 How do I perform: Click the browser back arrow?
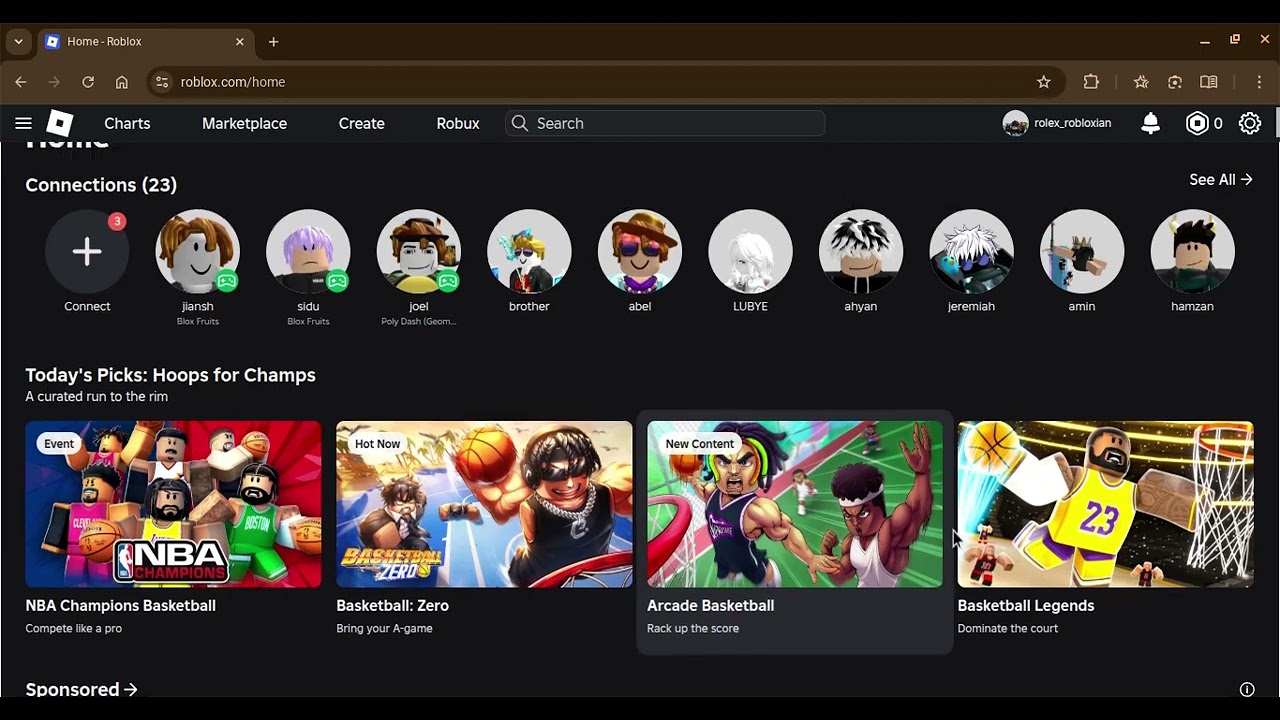(21, 82)
